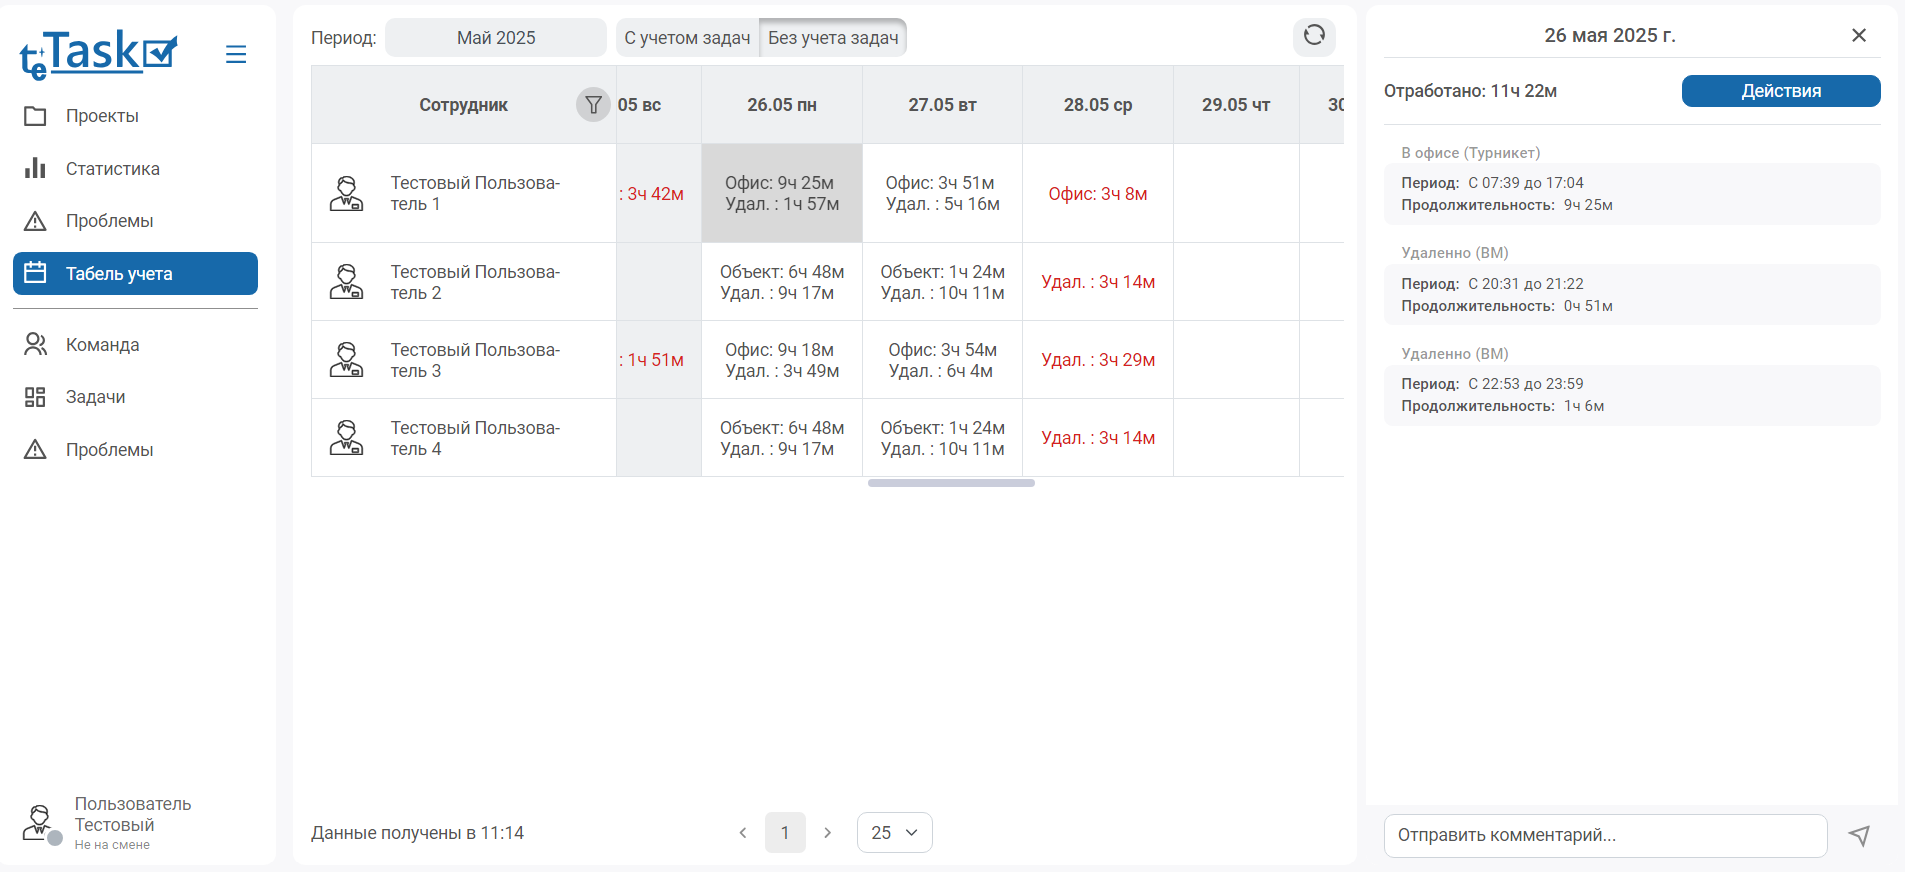Click the send comment arrow icon

(1859, 835)
